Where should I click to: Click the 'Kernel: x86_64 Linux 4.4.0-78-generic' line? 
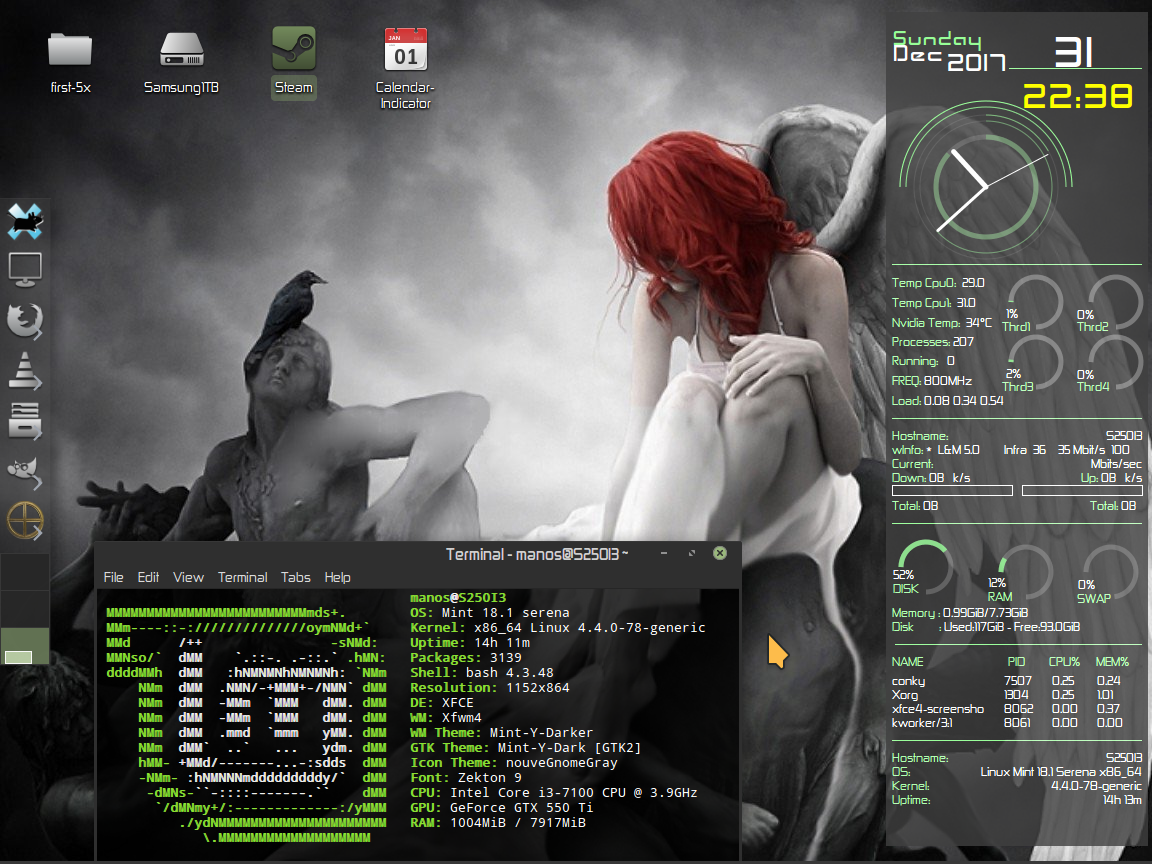tap(558, 628)
